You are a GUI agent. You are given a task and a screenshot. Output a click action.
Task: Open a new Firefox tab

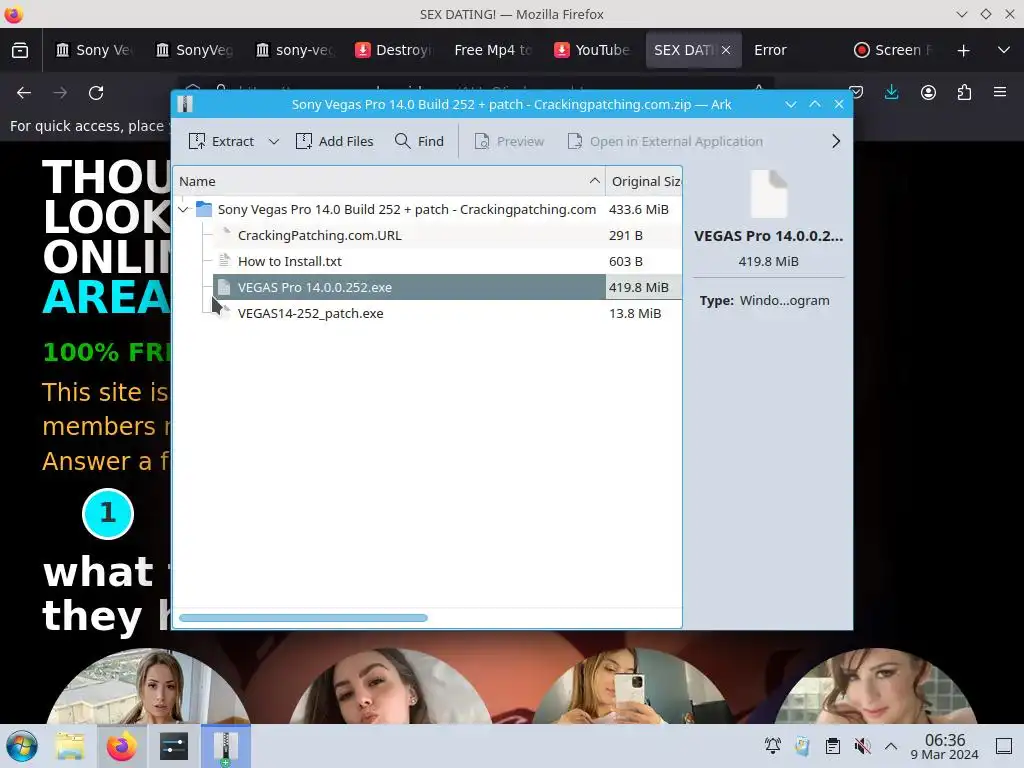coord(963,50)
